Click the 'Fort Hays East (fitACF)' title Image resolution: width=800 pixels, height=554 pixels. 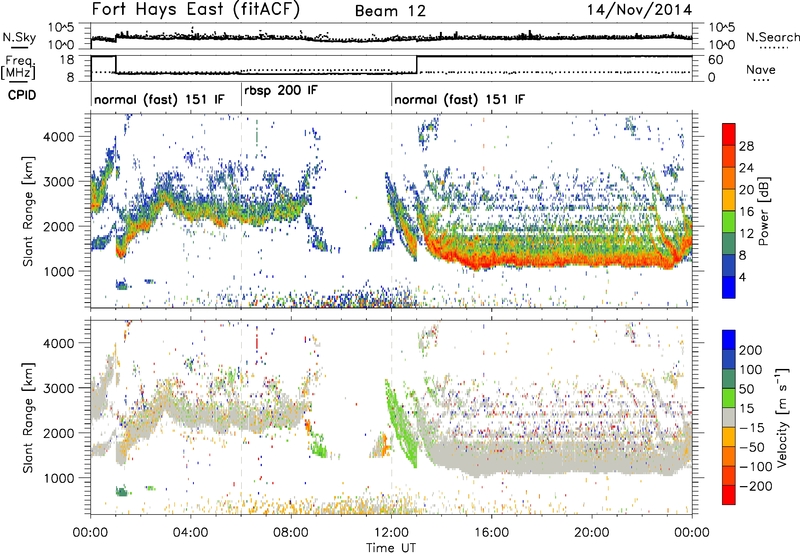tap(196, 9)
